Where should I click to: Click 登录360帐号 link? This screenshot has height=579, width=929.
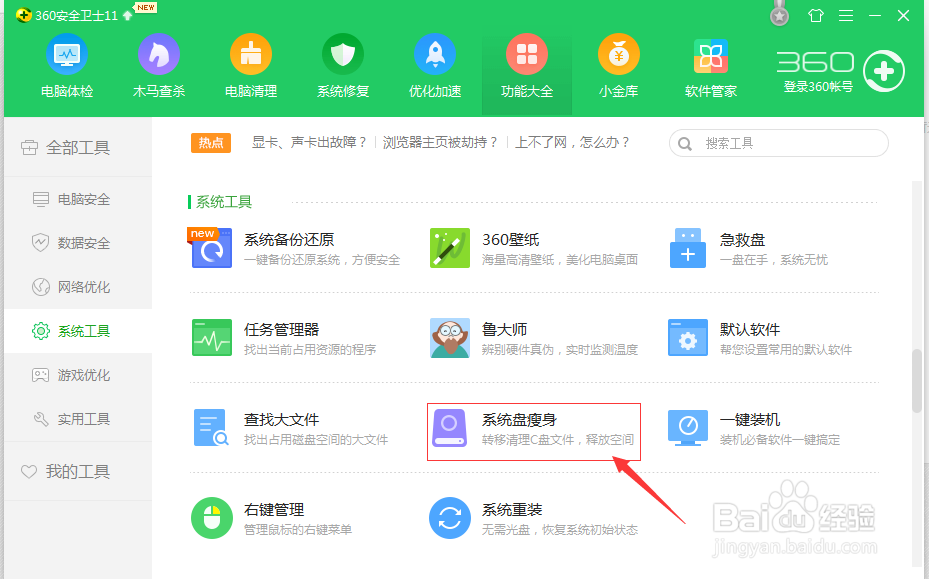click(x=818, y=87)
